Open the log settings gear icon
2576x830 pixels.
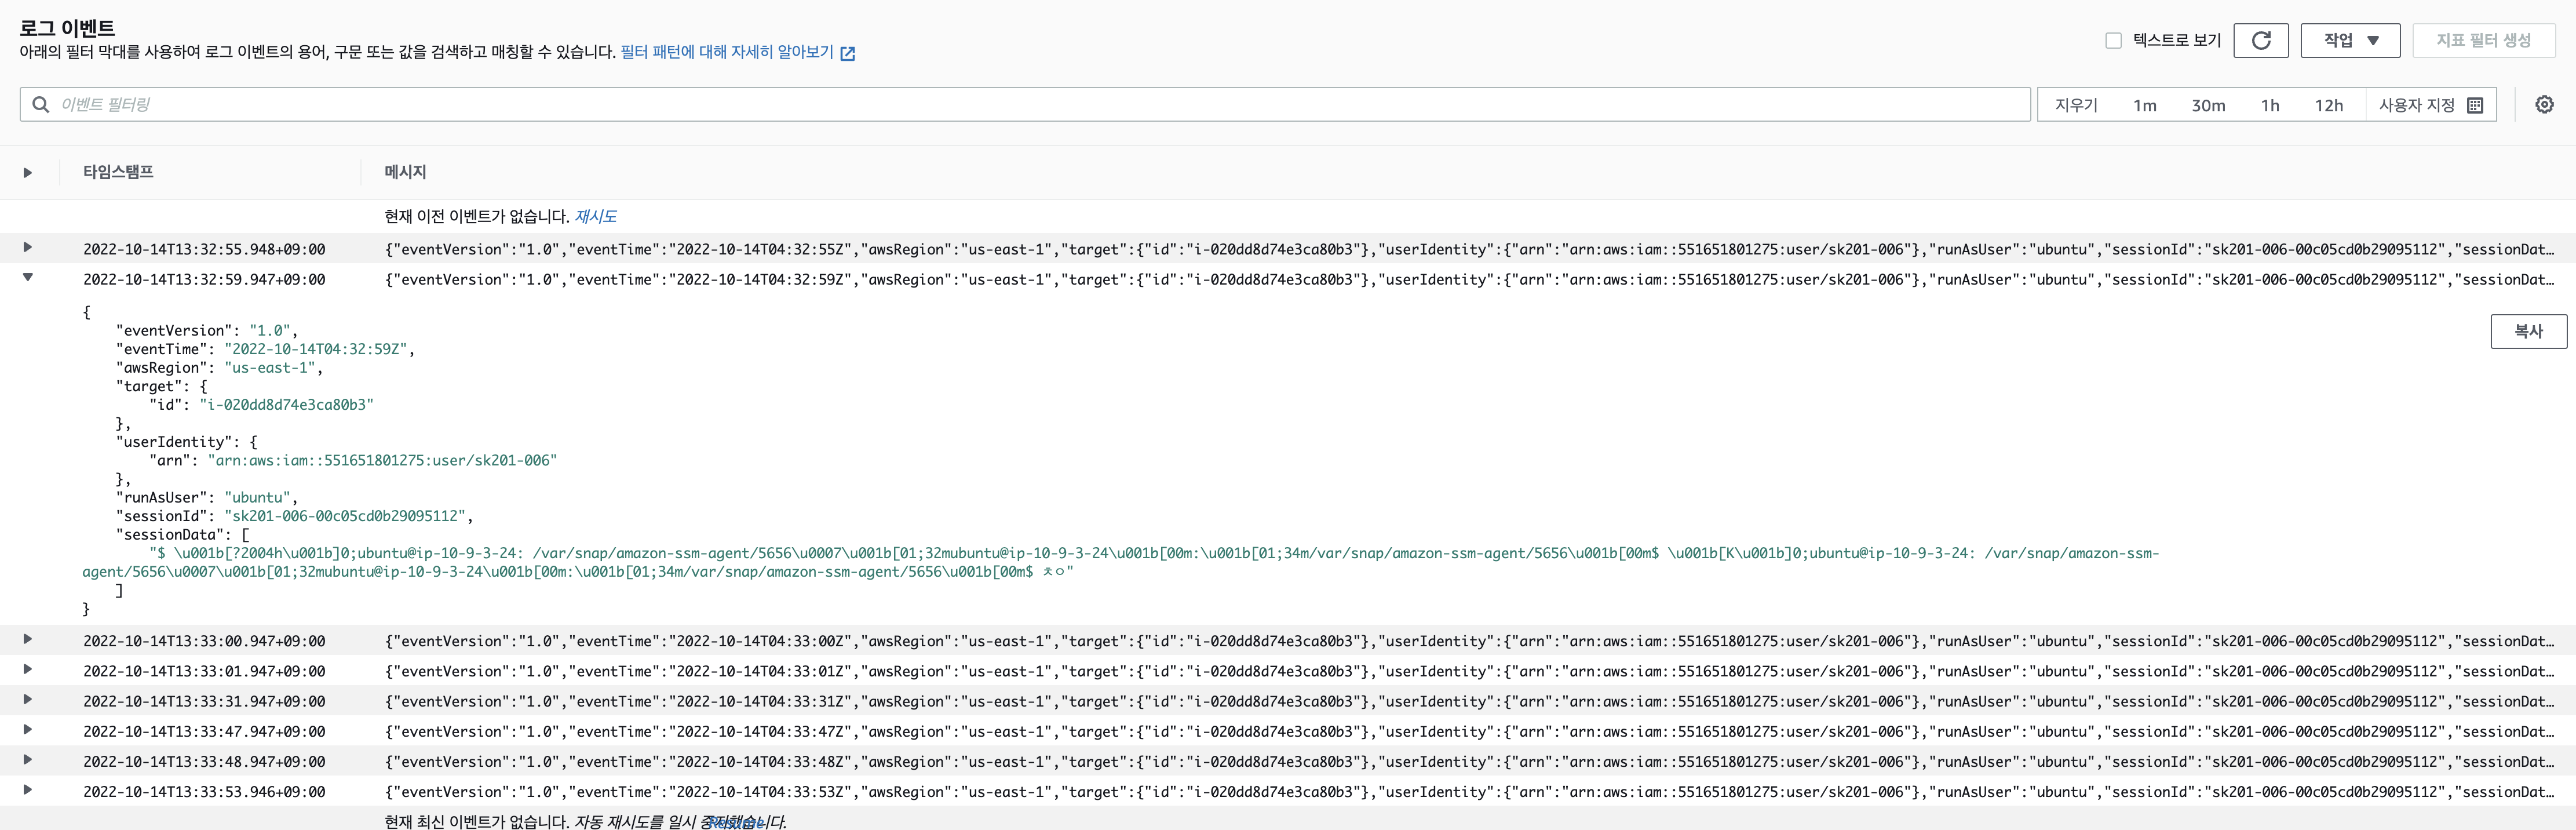[2544, 104]
